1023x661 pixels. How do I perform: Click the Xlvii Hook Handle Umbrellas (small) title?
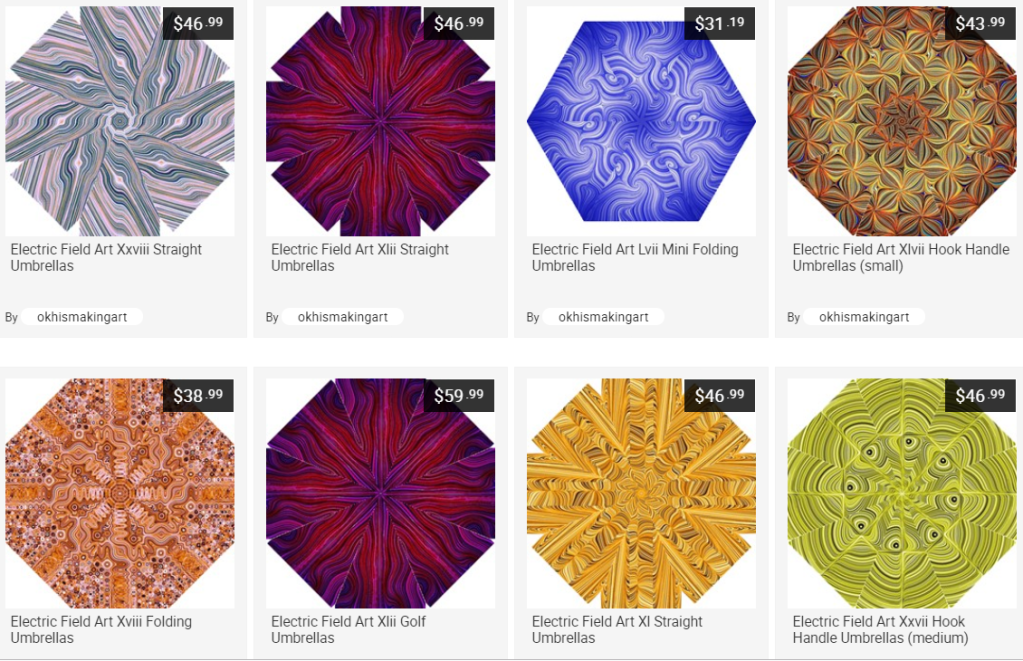[901, 258]
